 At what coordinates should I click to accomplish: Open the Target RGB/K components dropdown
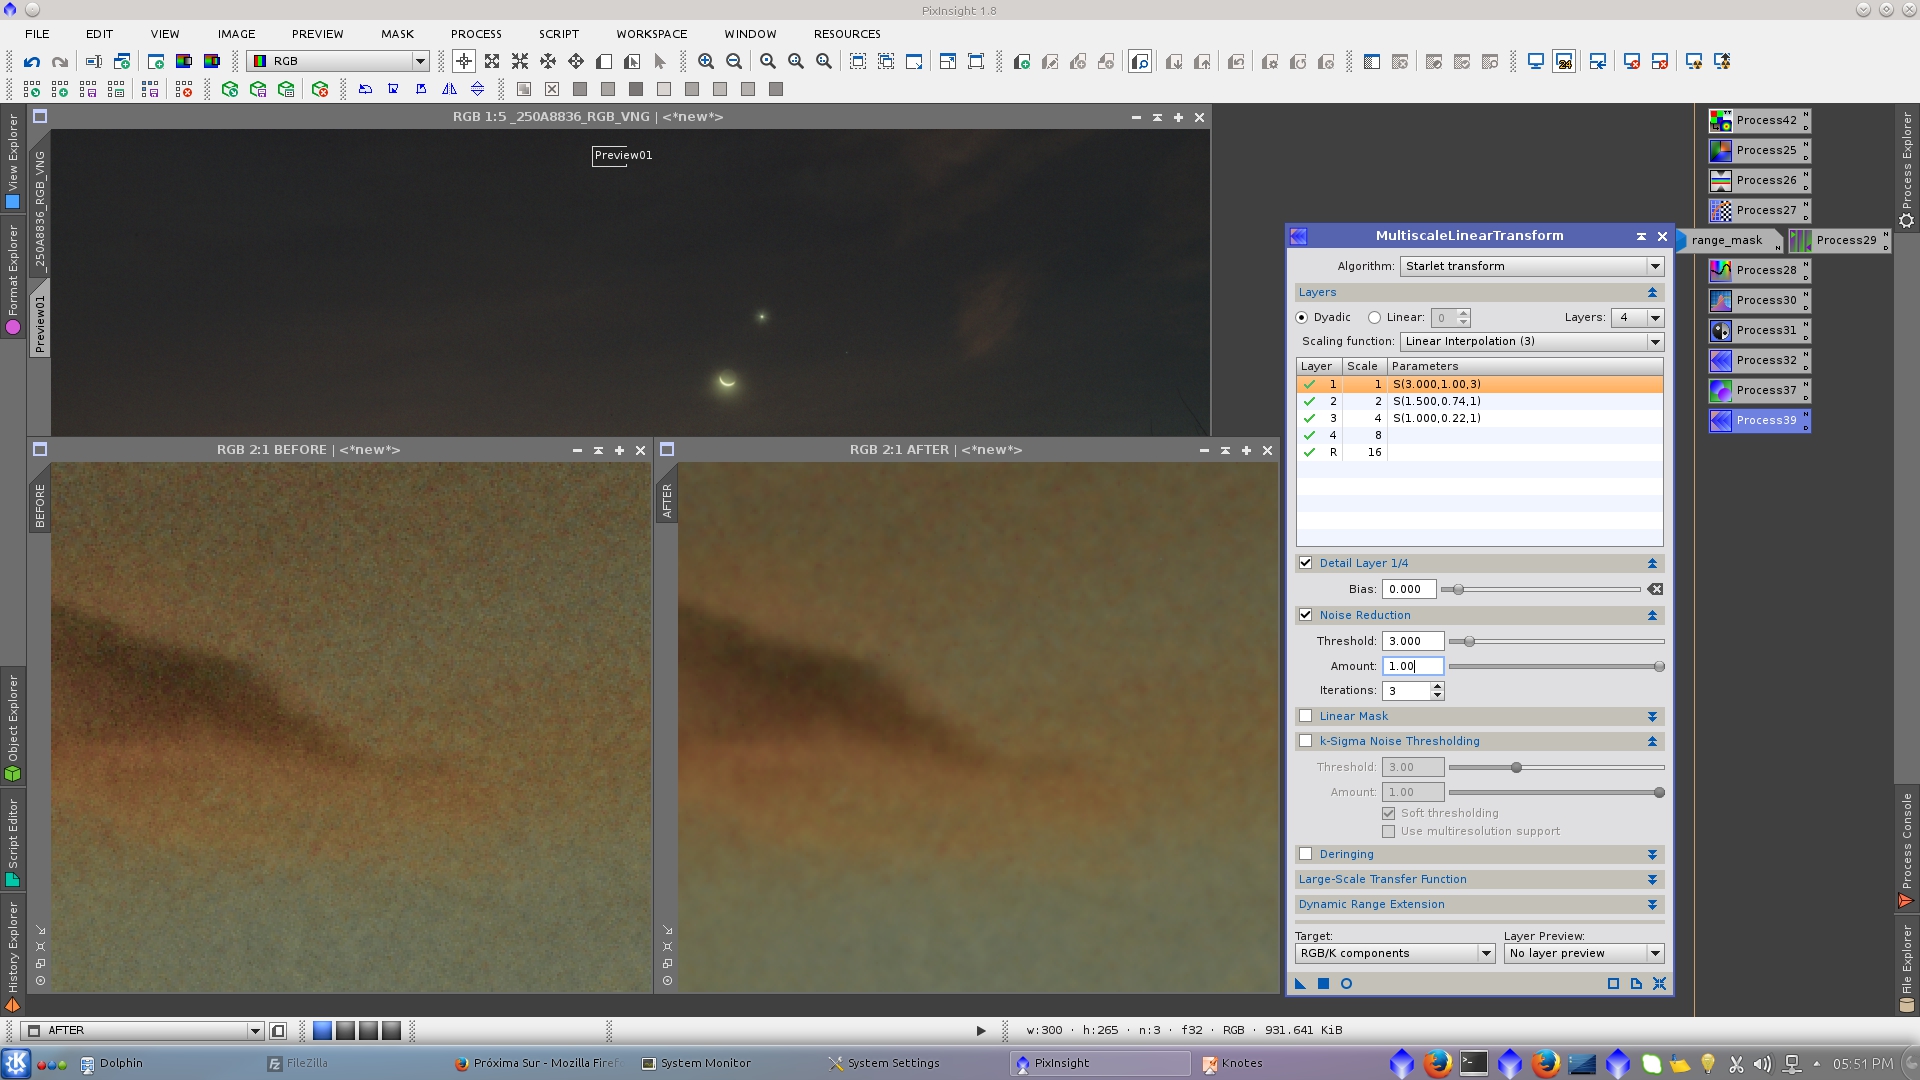1395,953
